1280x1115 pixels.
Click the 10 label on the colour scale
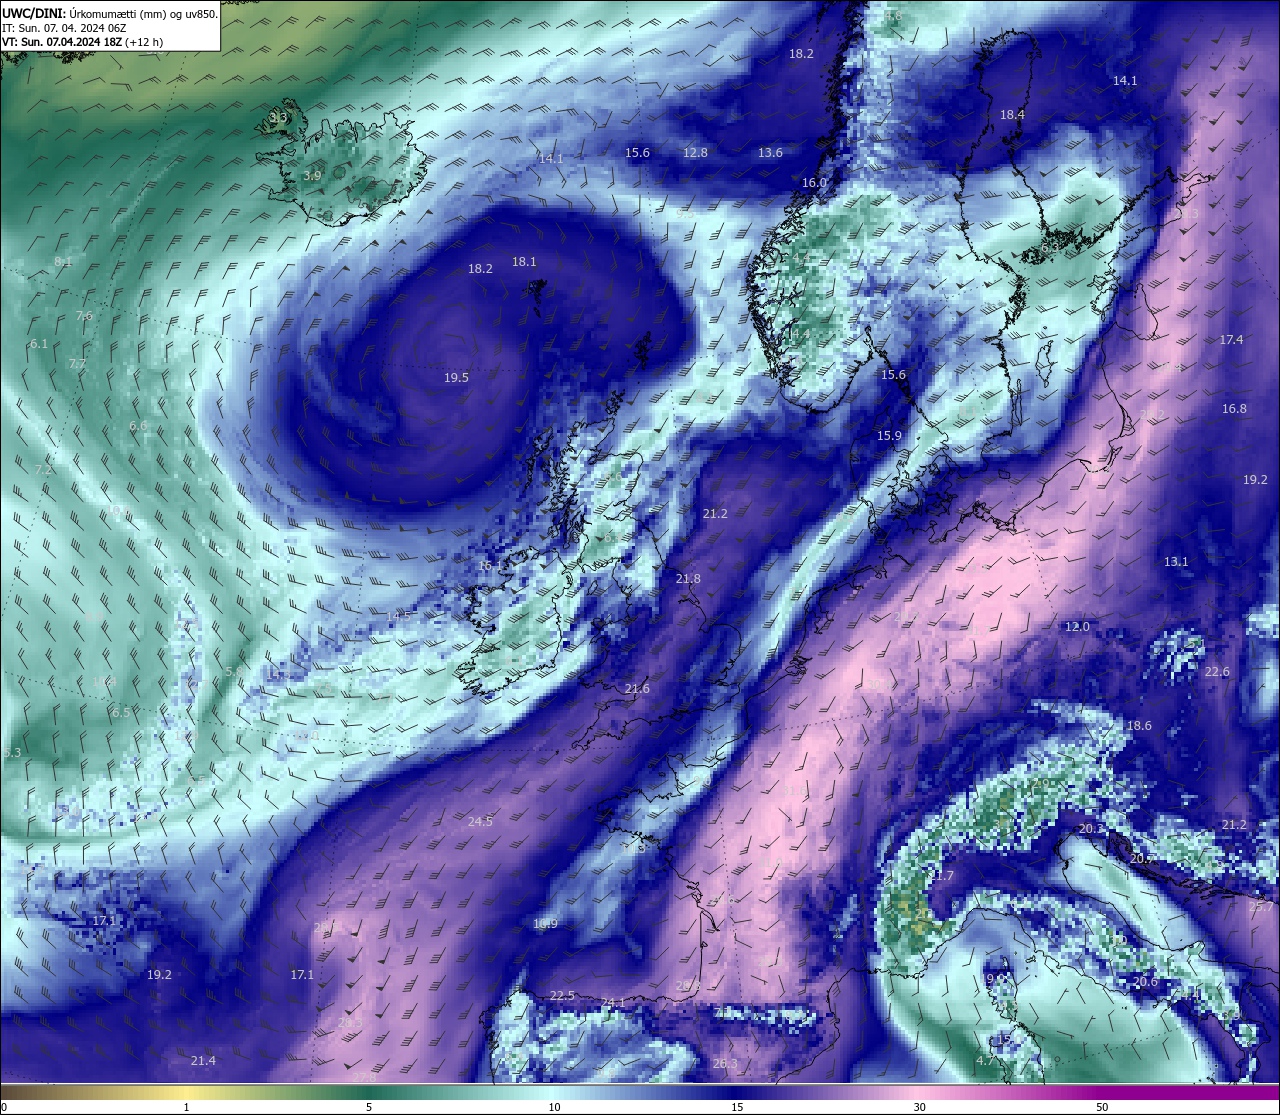[x=554, y=1107]
